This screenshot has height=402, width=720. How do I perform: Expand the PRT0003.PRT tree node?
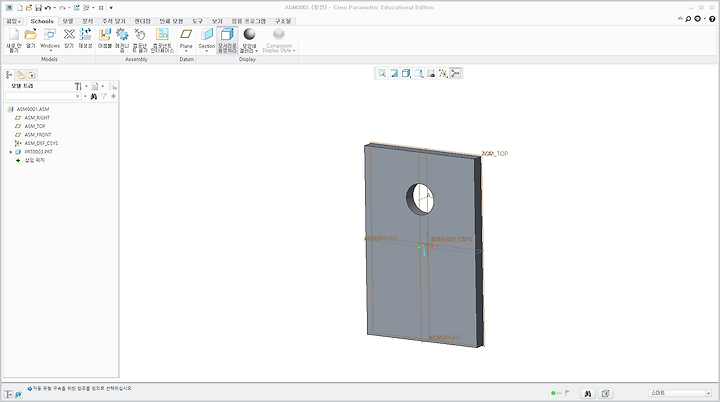pos(11,152)
